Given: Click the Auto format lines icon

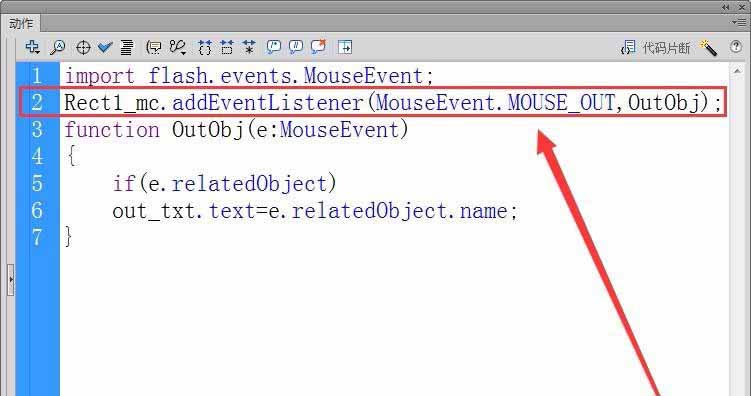Looking at the screenshot, I should click(x=126, y=47).
